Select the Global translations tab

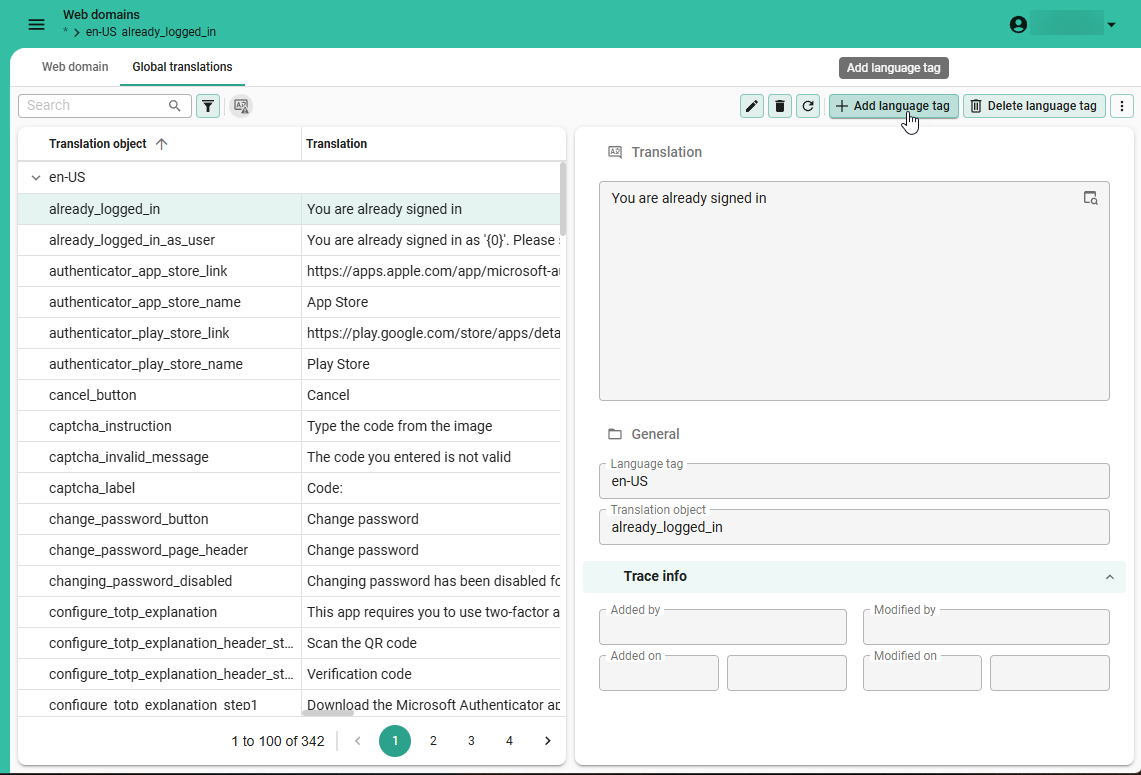[x=182, y=67]
